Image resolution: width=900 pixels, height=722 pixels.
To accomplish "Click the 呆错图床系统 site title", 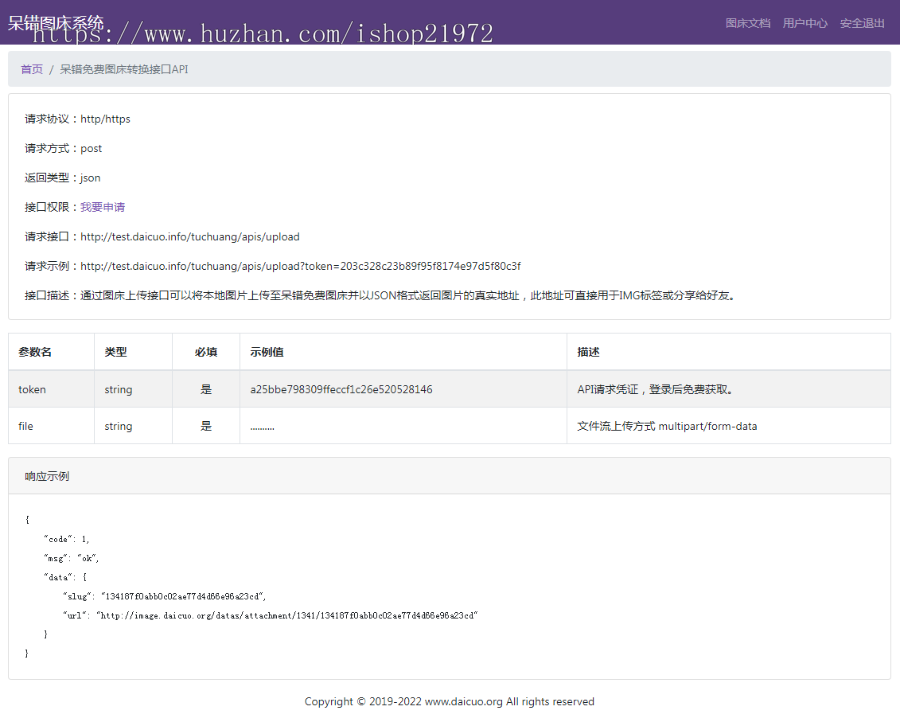I will pyautogui.click(x=56, y=22).
